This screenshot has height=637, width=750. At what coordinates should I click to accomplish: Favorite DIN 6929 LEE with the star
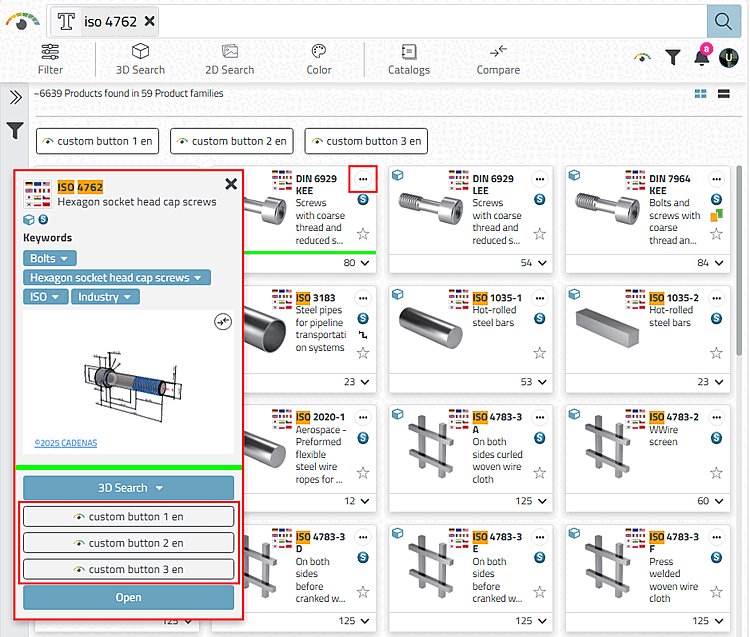tap(540, 234)
